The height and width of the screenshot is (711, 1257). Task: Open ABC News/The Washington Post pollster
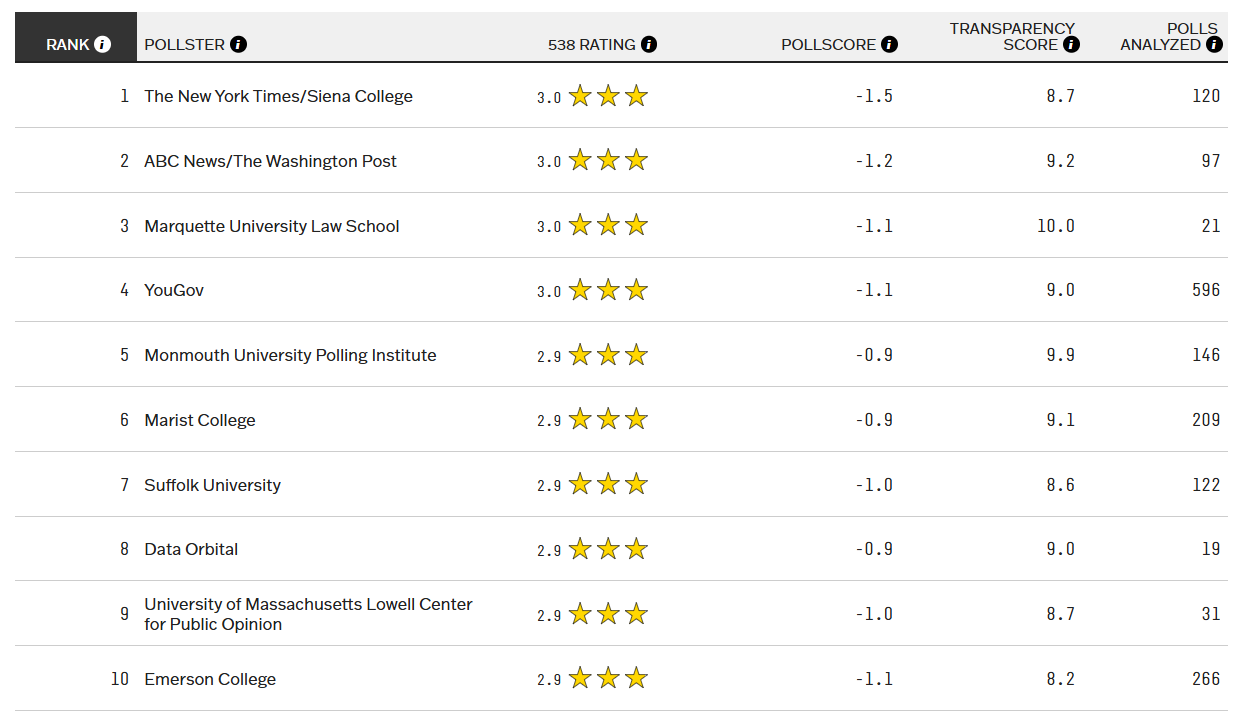(270, 161)
